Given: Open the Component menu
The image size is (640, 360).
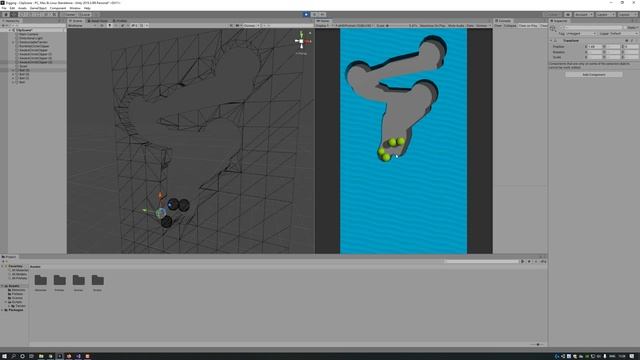Looking at the screenshot, I should pyautogui.click(x=58, y=8).
